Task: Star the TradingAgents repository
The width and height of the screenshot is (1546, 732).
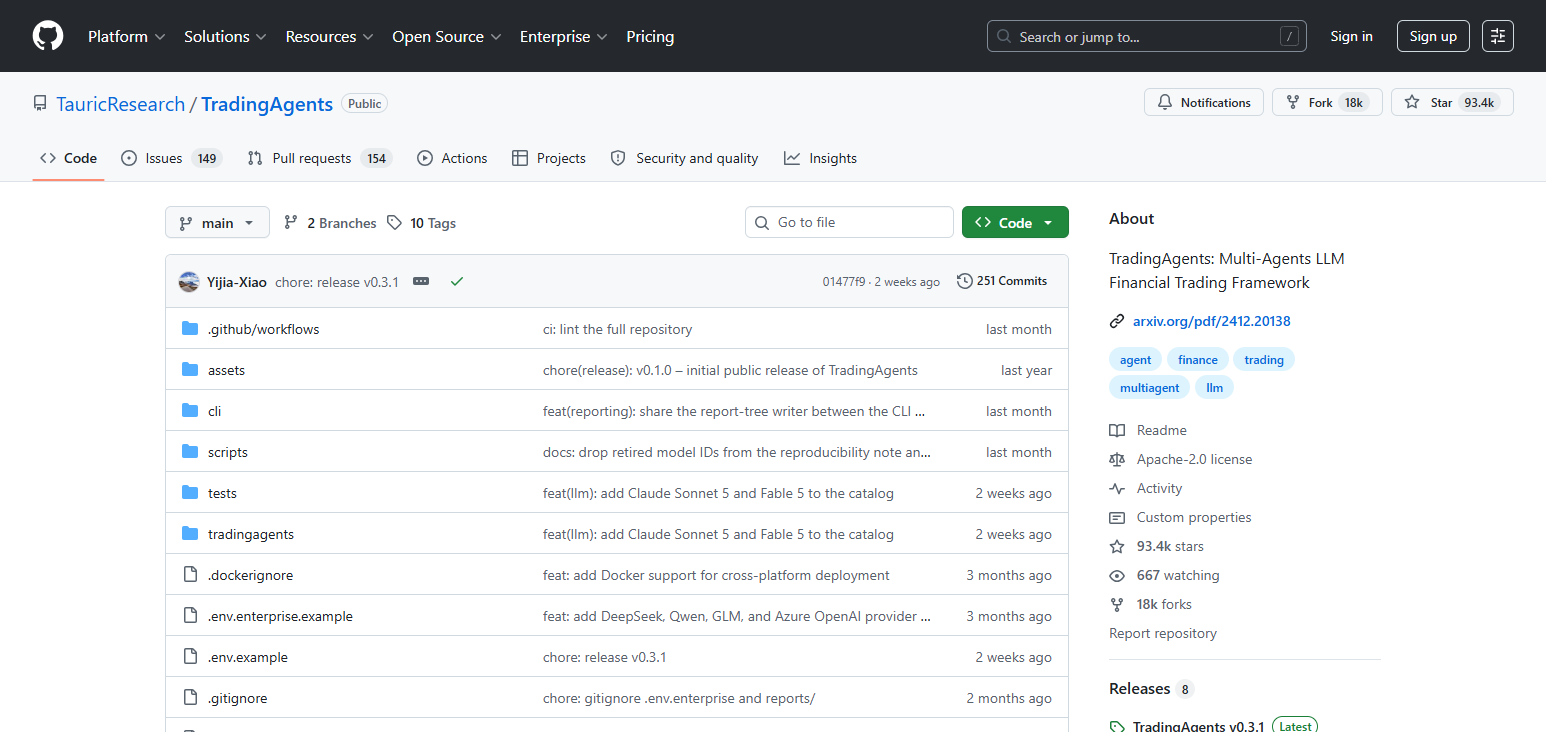Action: point(1452,102)
